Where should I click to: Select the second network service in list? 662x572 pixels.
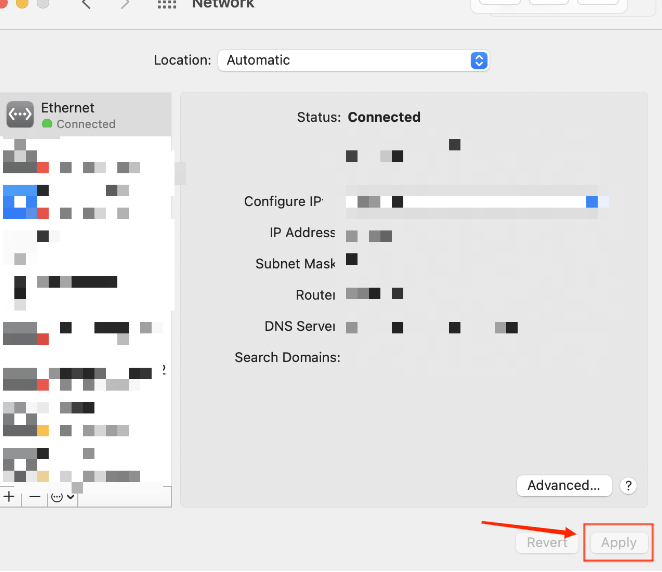point(86,156)
